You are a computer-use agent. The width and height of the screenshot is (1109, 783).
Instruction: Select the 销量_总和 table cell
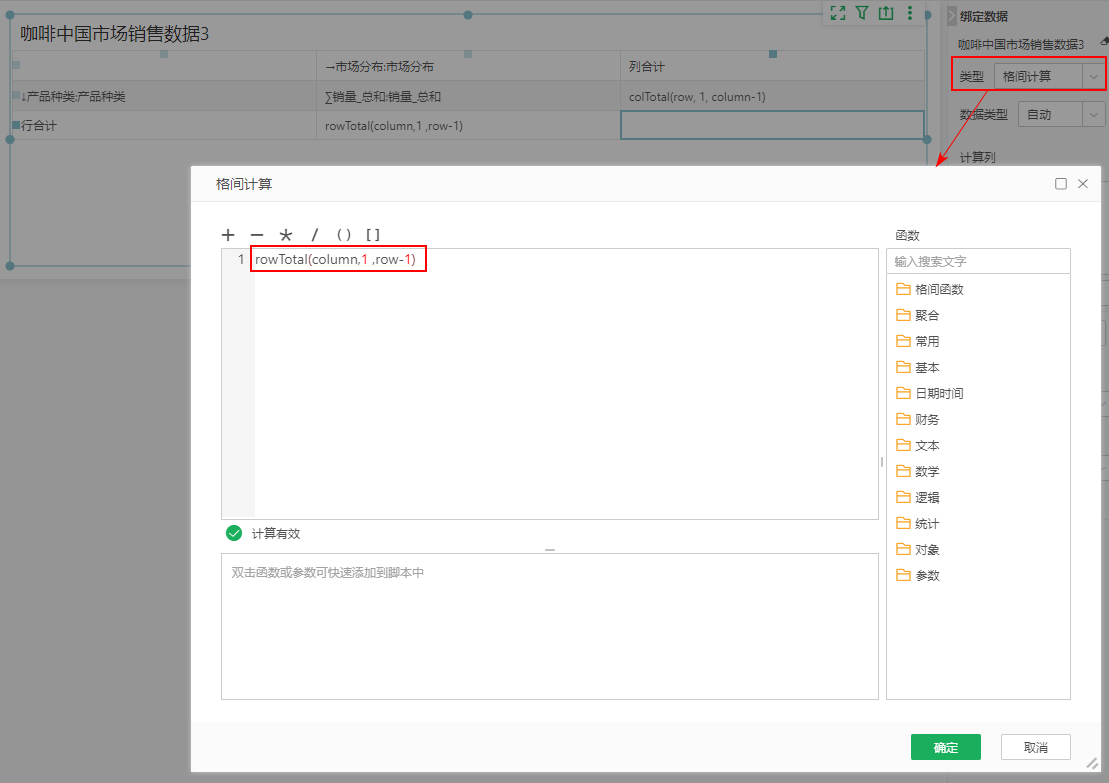(x=468, y=96)
